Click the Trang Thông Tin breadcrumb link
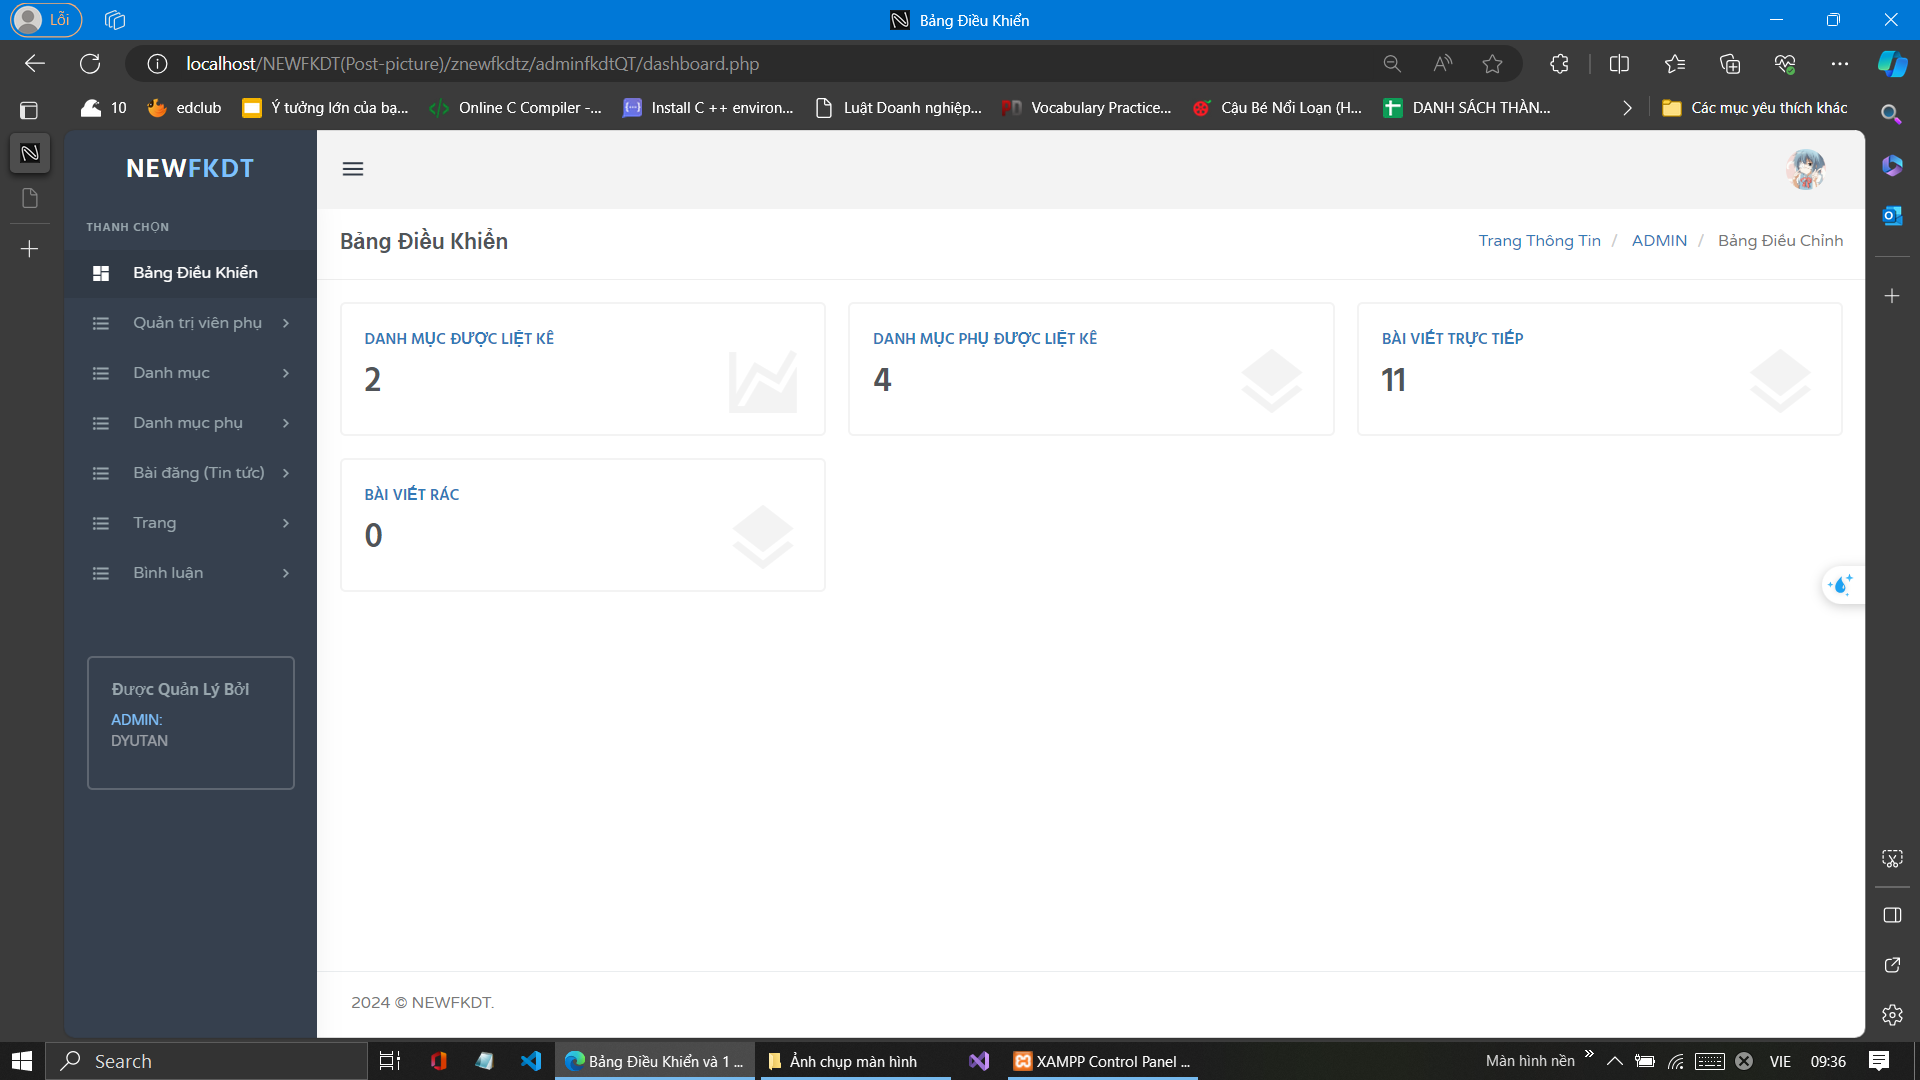 [x=1540, y=240]
